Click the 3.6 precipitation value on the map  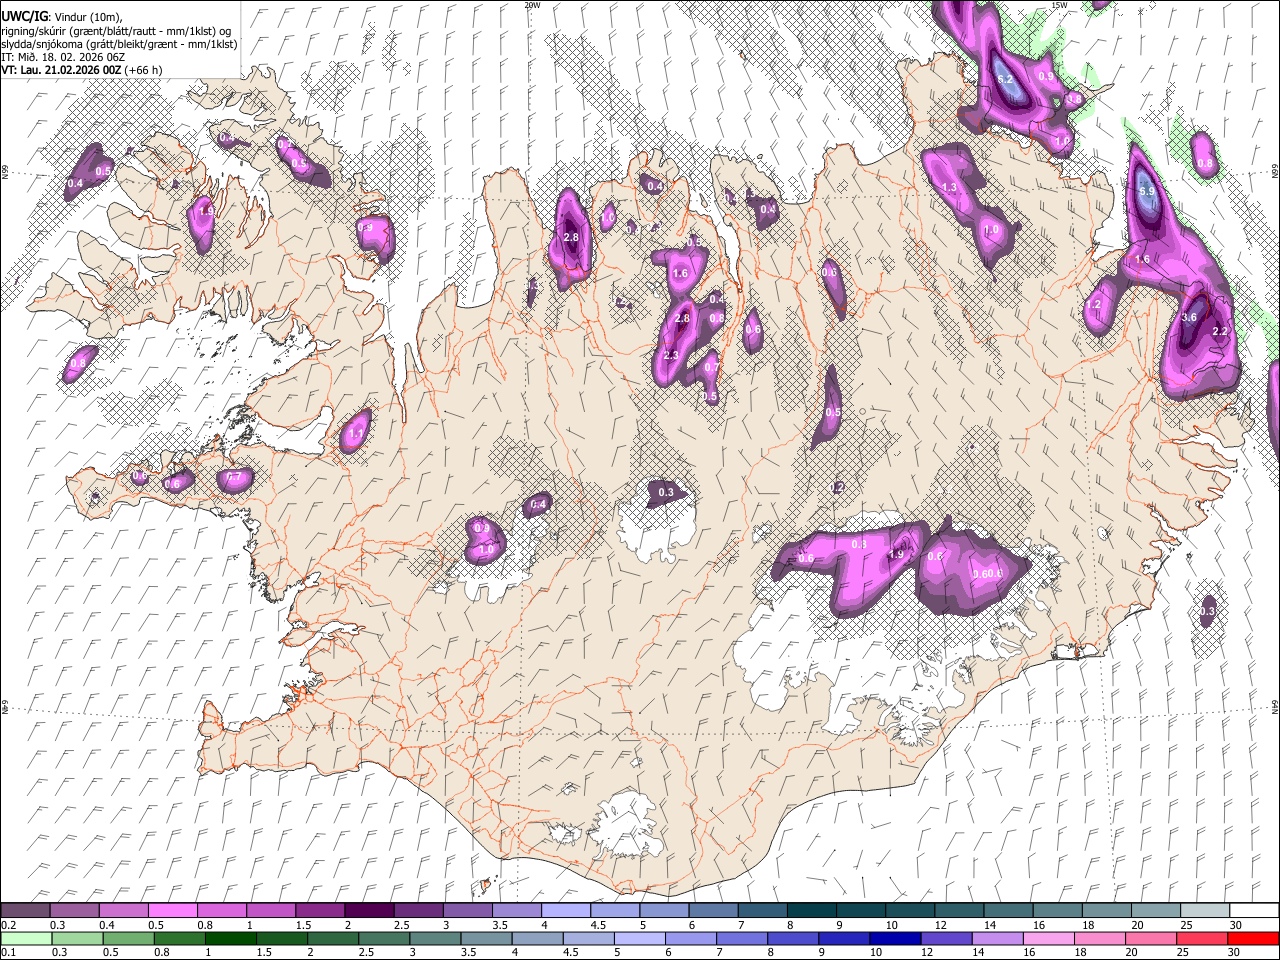tap(1189, 317)
